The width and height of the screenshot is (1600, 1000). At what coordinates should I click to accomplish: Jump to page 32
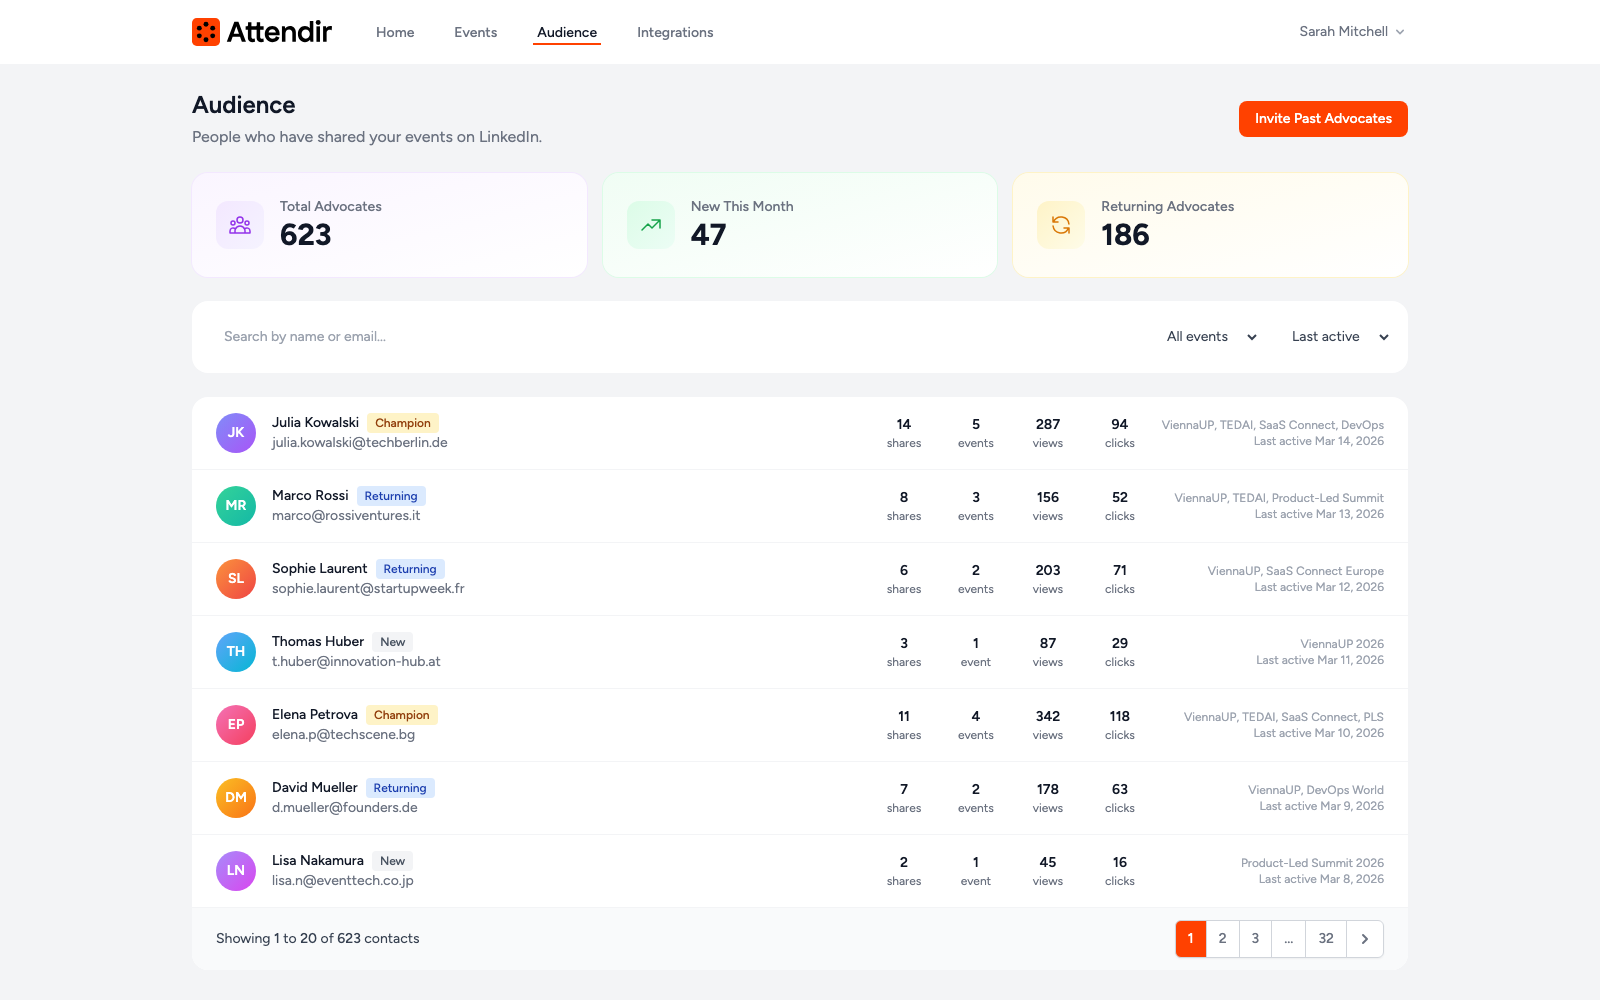1326,939
